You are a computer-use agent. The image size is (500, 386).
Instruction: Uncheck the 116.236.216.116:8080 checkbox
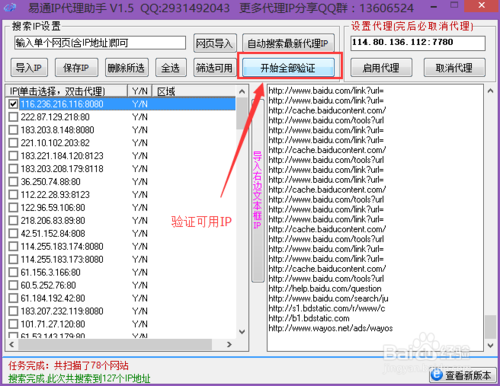pyautogui.click(x=13, y=104)
